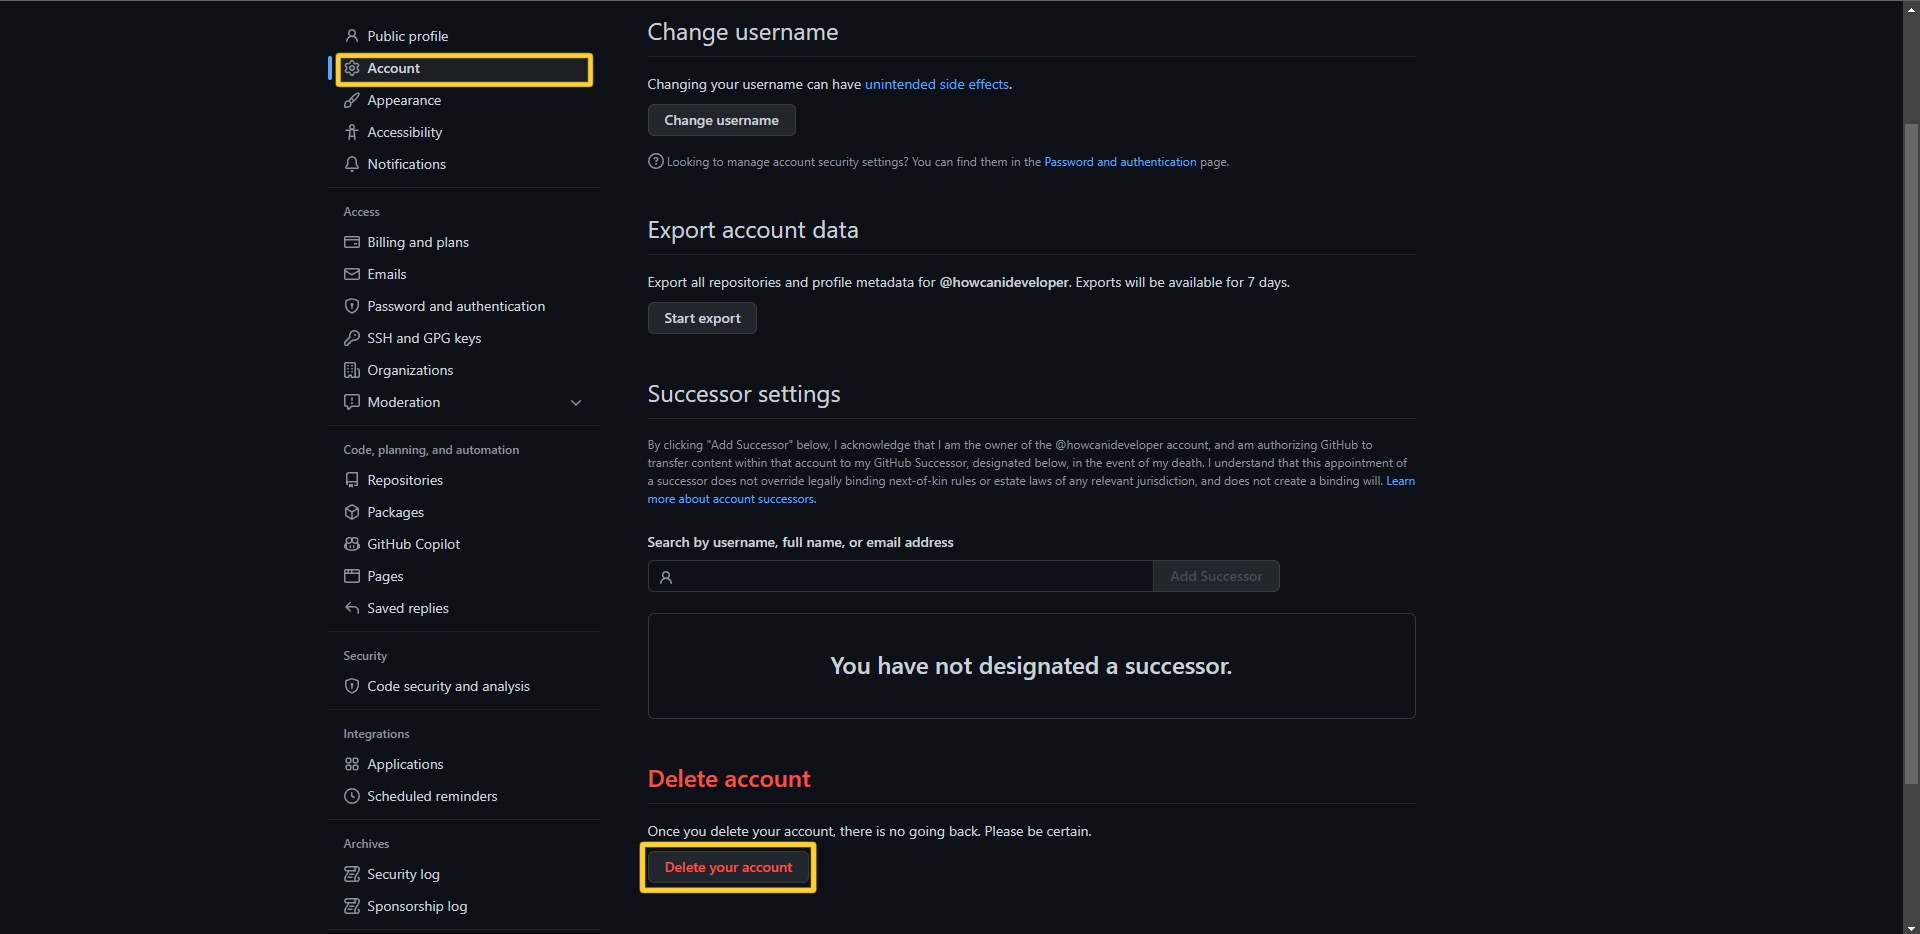Click the Successor settings heading
The height and width of the screenshot is (934, 1920).
(744, 394)
